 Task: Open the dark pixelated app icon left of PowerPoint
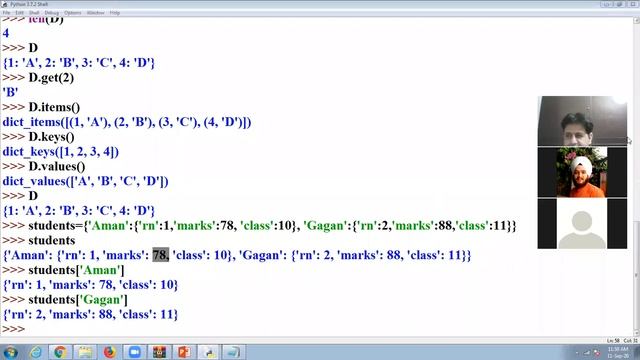159,352
